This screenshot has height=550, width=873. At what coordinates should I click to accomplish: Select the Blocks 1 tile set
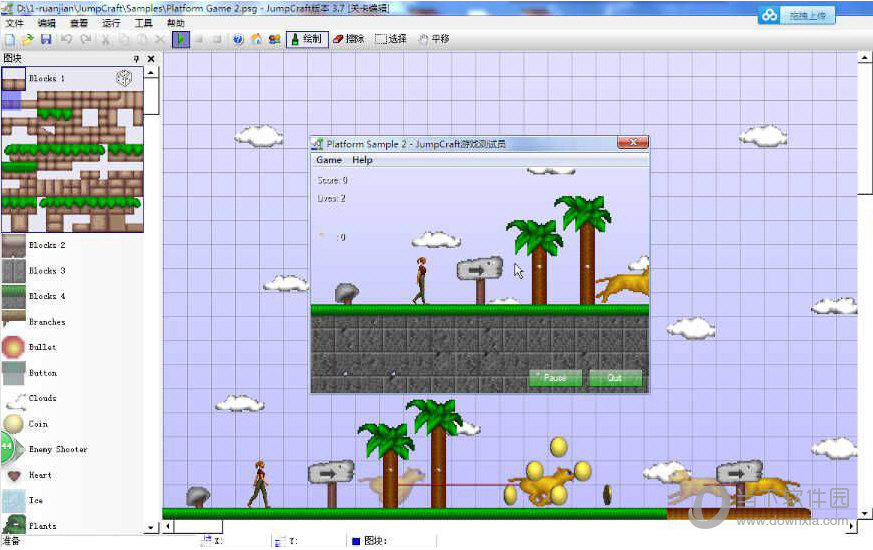tap(72, 78)
